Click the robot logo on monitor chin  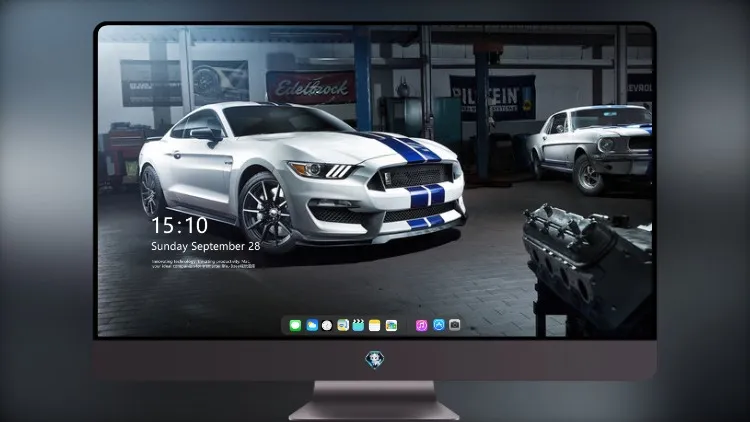point(375,360)
